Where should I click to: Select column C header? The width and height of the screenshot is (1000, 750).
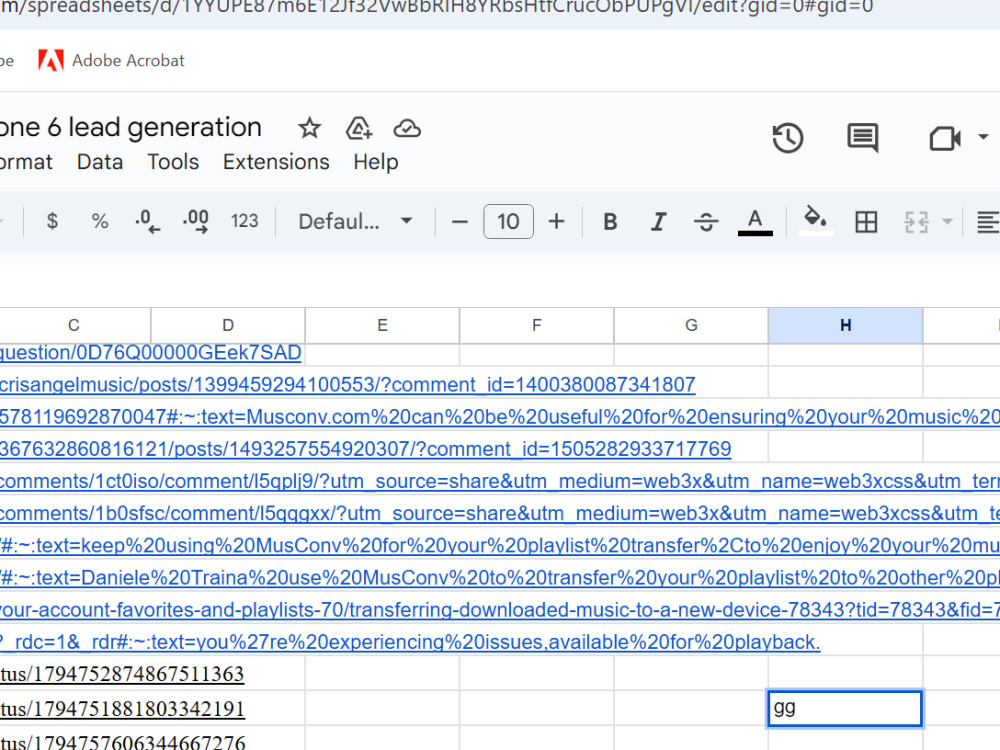pyautogui.click(x=74, y=325)
